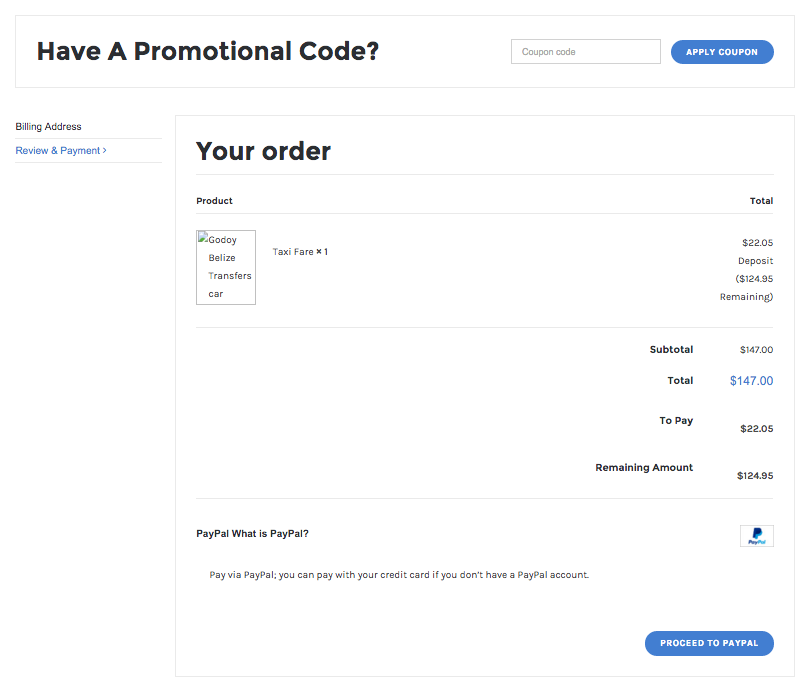This screenshot has width=808, height=682.
Task: Click the chevron beside Review & Payment
Action: [x=105, y=150]
